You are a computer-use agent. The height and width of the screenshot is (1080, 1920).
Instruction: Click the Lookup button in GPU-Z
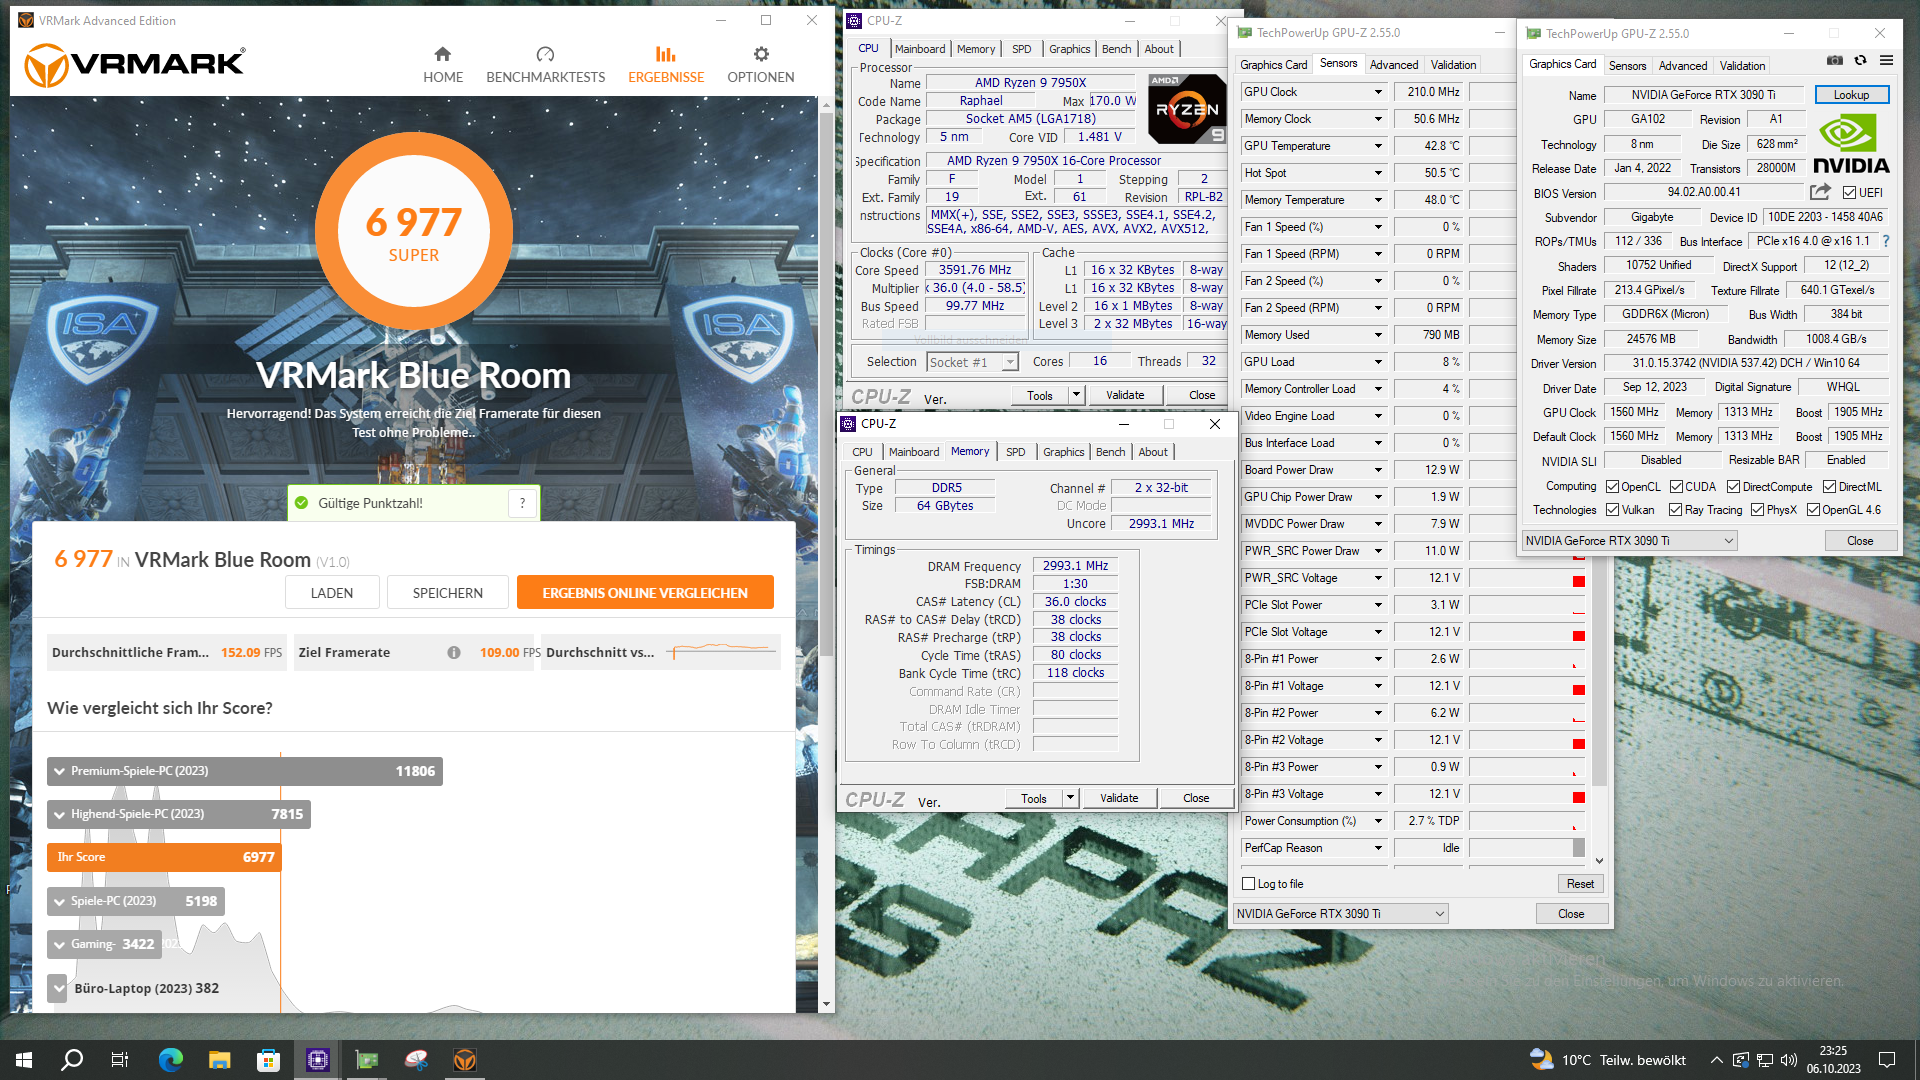click(x=1851, y=95)
